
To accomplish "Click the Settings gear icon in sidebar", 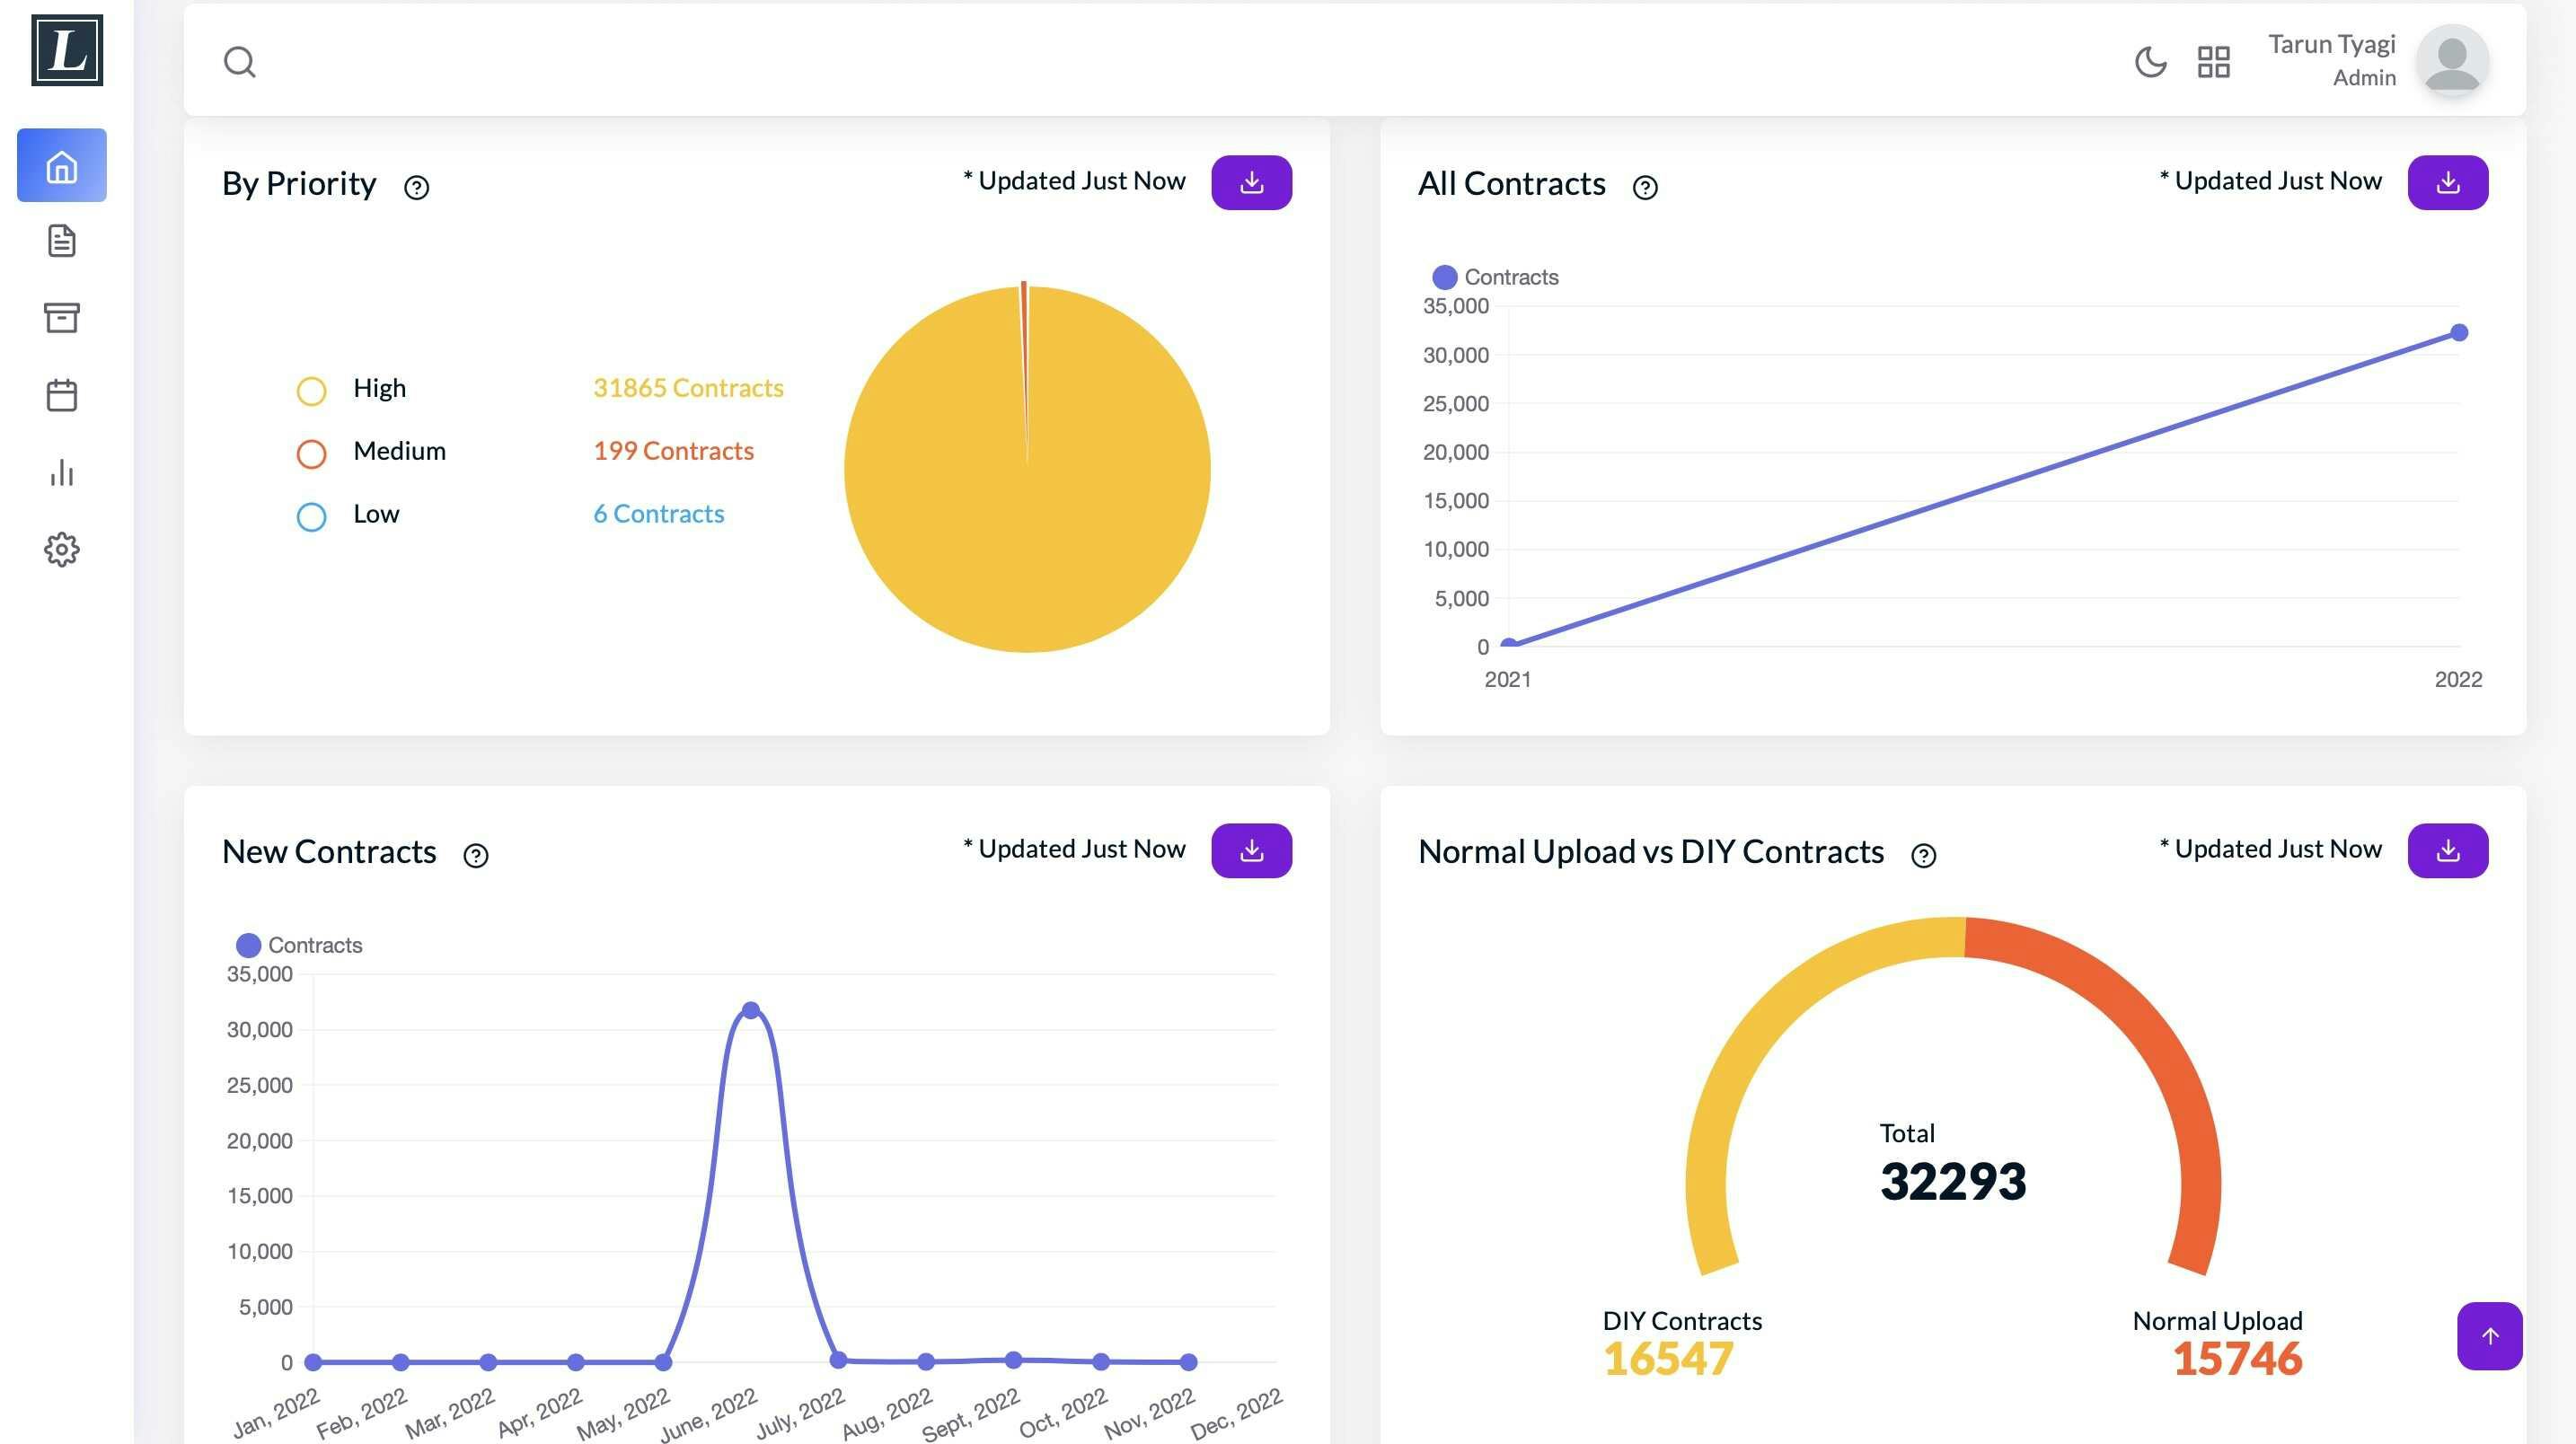I will [x=60, y=549].
